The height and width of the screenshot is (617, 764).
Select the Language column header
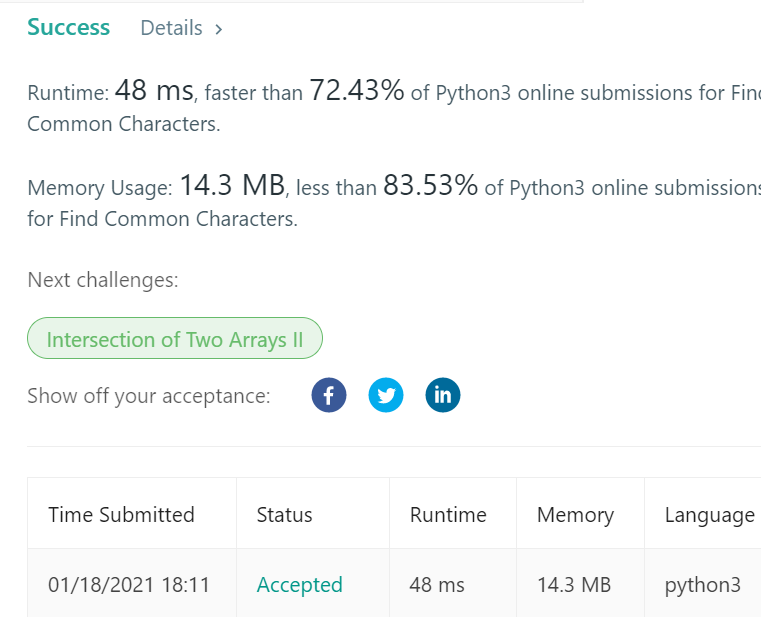710,516
